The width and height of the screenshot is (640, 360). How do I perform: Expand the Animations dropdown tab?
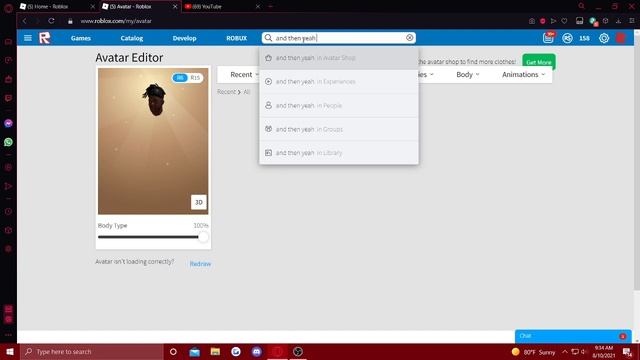pos(523,75)
